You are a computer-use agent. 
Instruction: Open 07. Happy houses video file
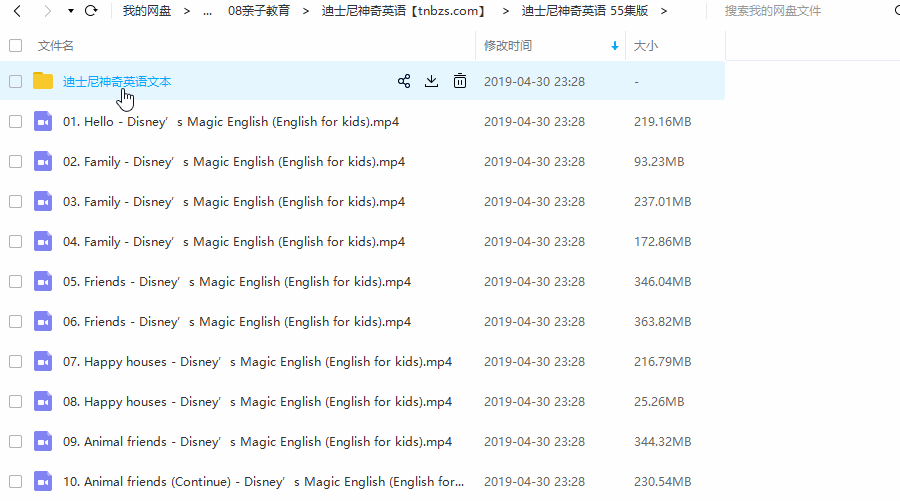[258, 362]
